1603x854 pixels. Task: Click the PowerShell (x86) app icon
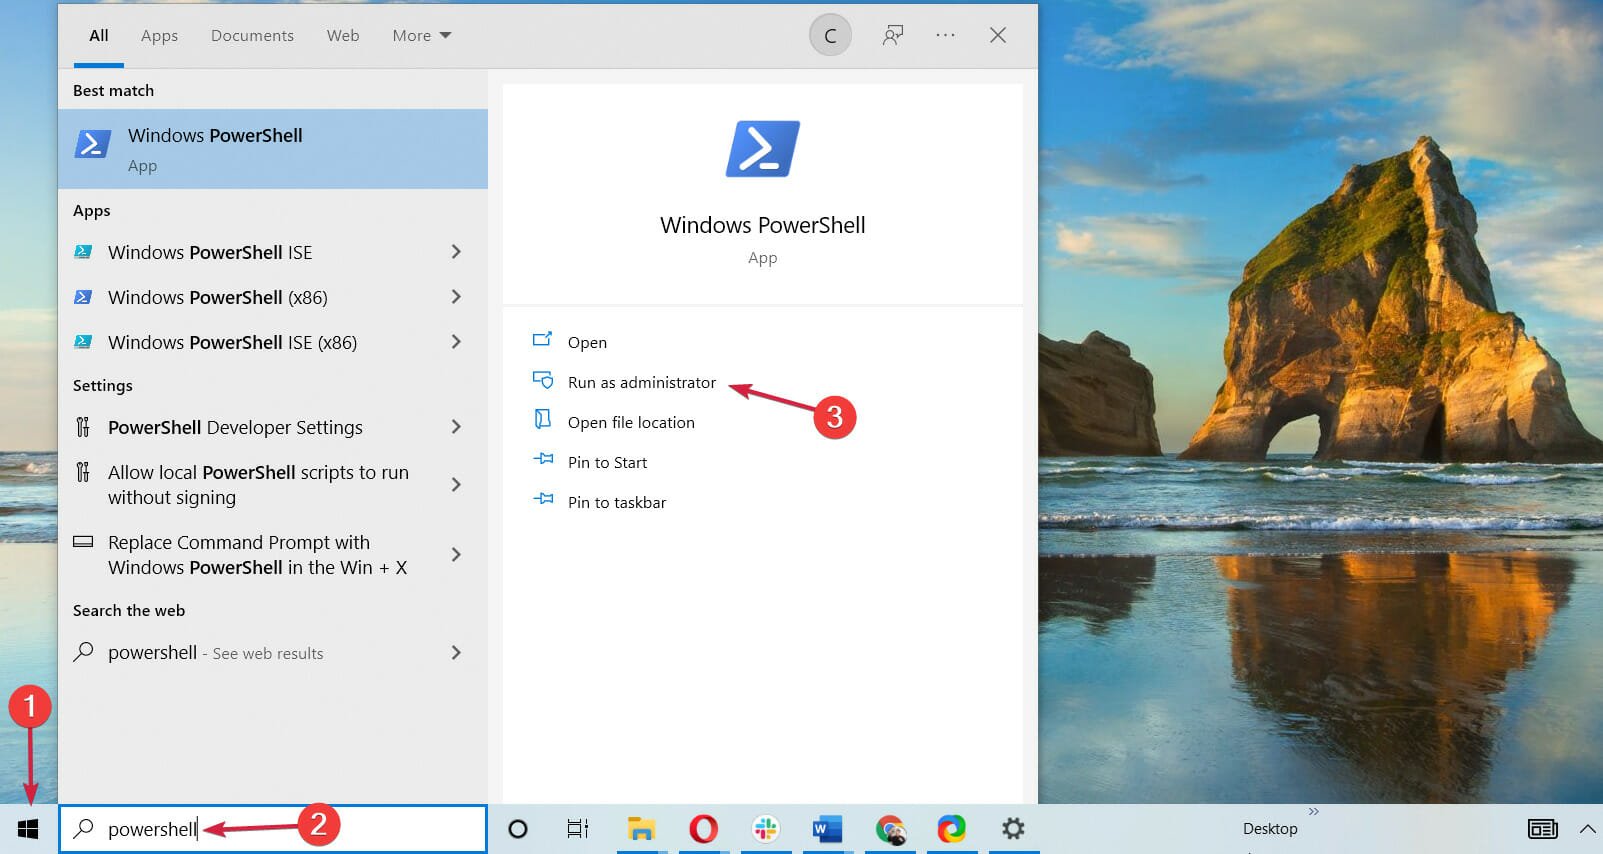pyautogui.click(x=84, y=297)
